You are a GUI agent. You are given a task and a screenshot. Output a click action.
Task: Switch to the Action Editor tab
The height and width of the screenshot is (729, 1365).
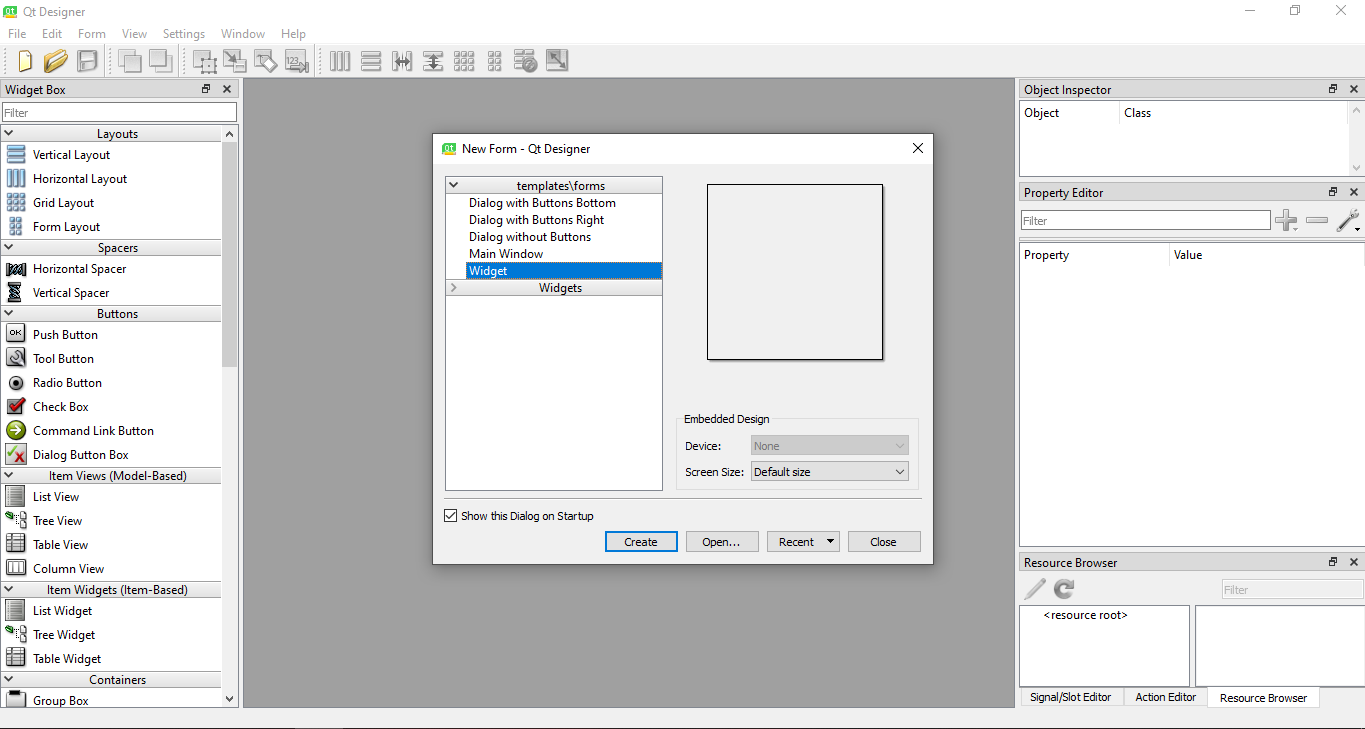click(x=1166, y=697)
